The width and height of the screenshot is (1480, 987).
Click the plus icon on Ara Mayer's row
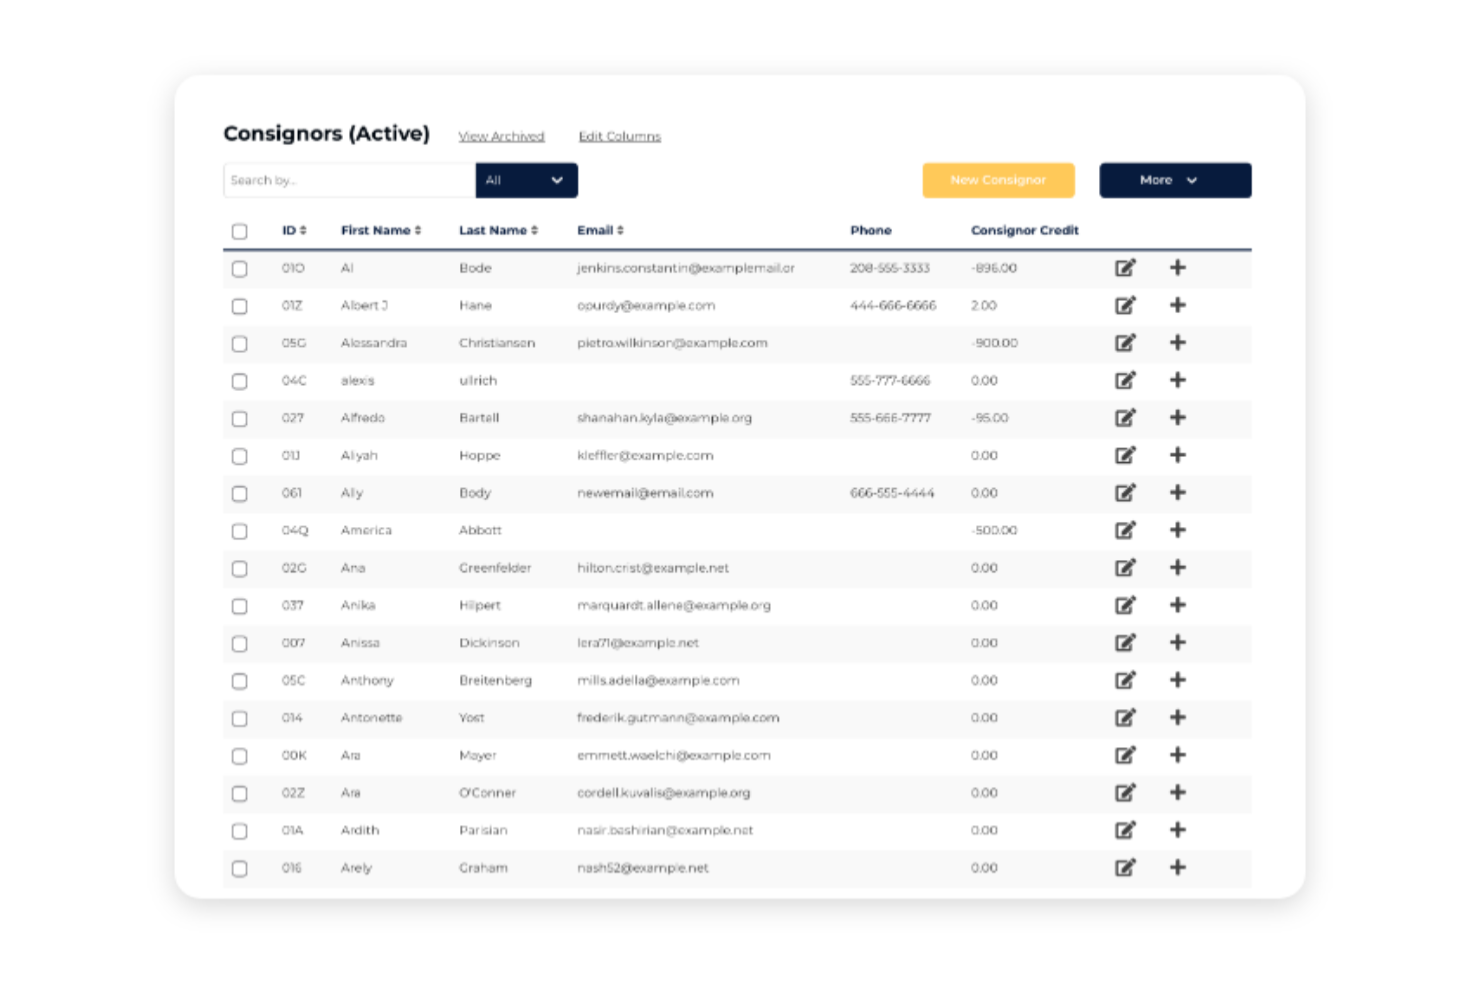[x=1177, y=755]
